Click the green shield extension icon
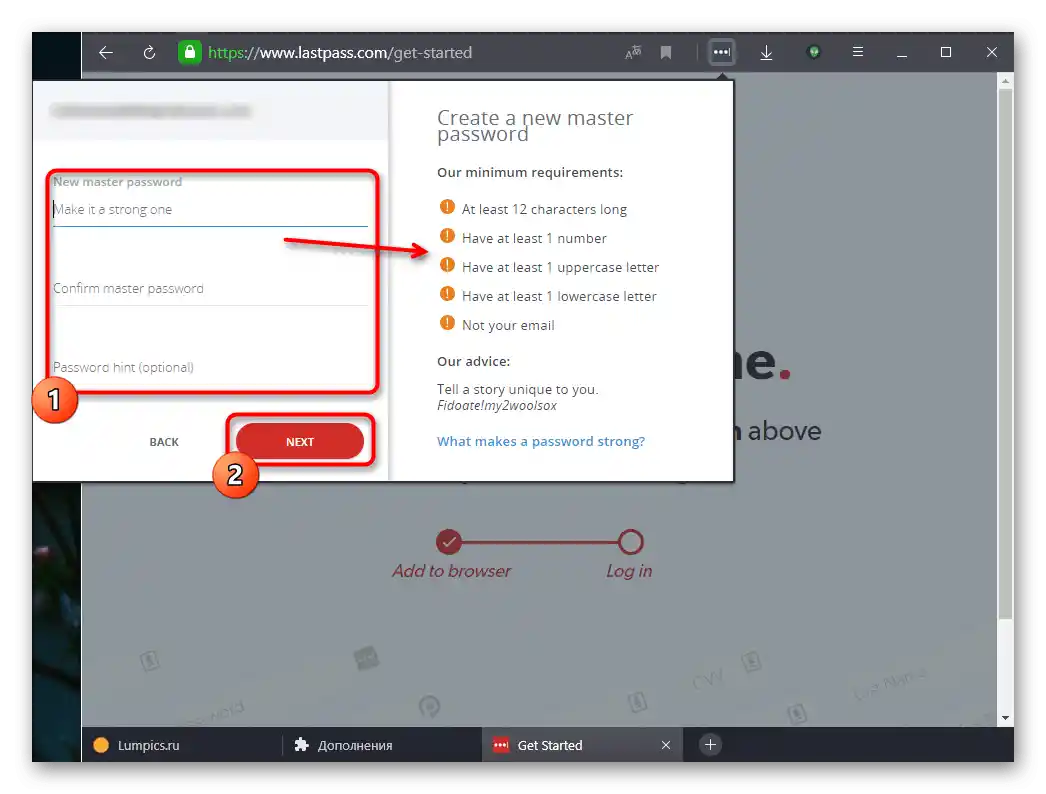 click(813, 52)
